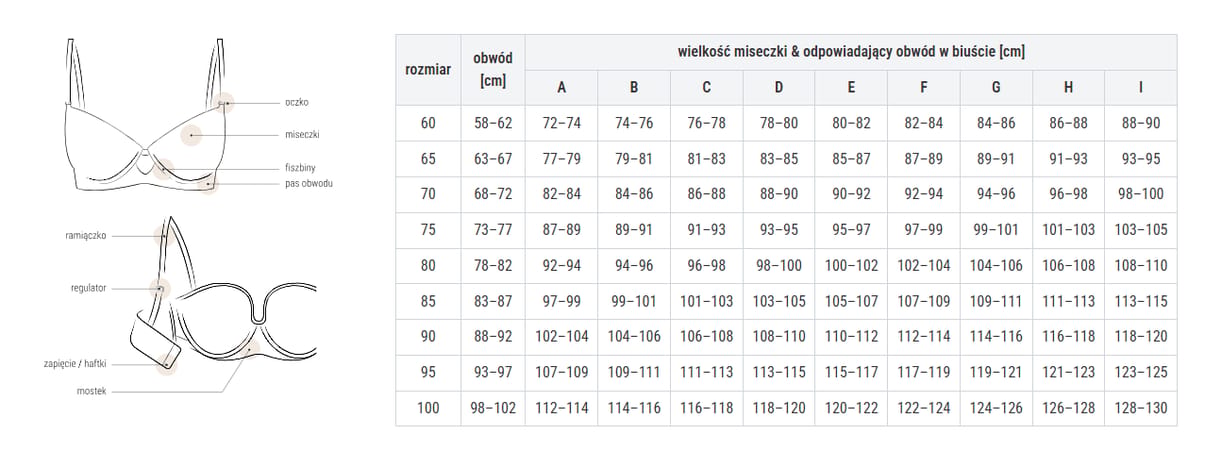This screenshot has width=1205, height=451.
Task: Click the 98–102 obwód cell for size 100
Action: 492,408
